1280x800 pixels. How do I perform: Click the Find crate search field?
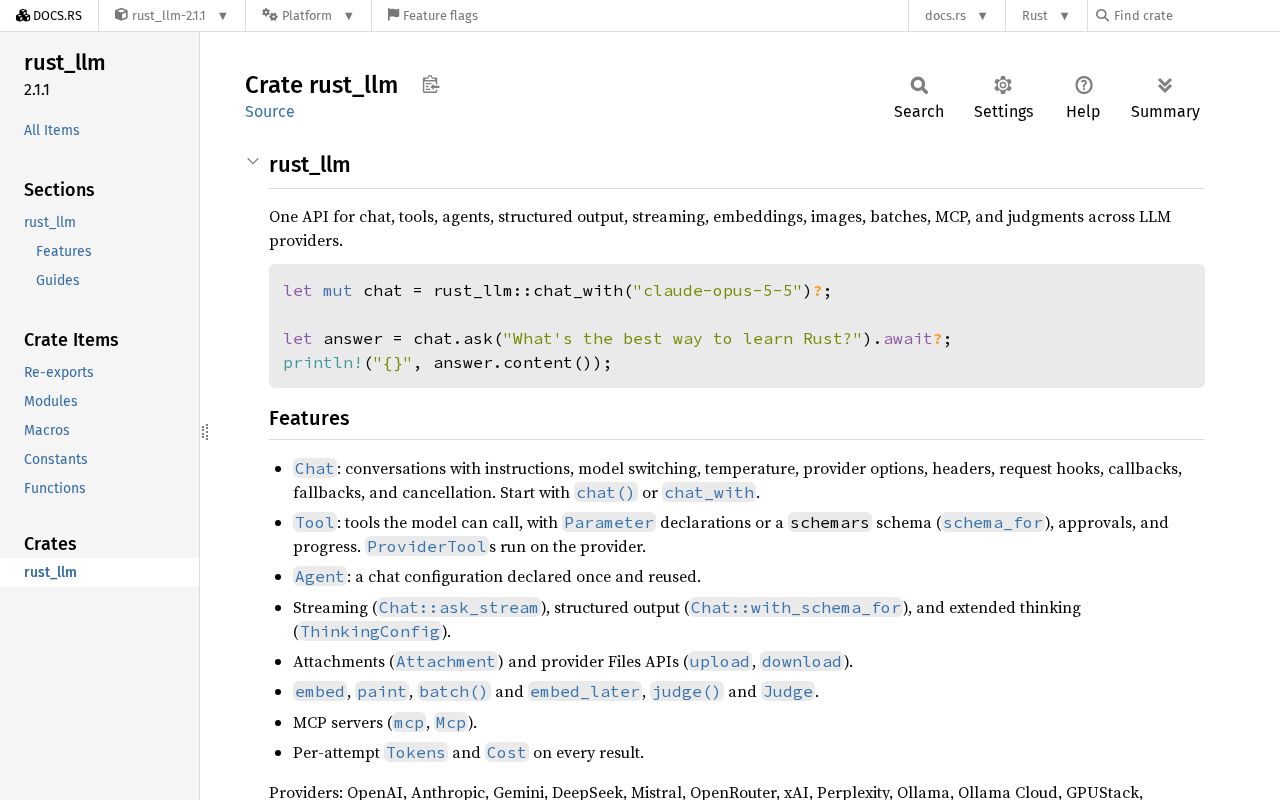1183,15
